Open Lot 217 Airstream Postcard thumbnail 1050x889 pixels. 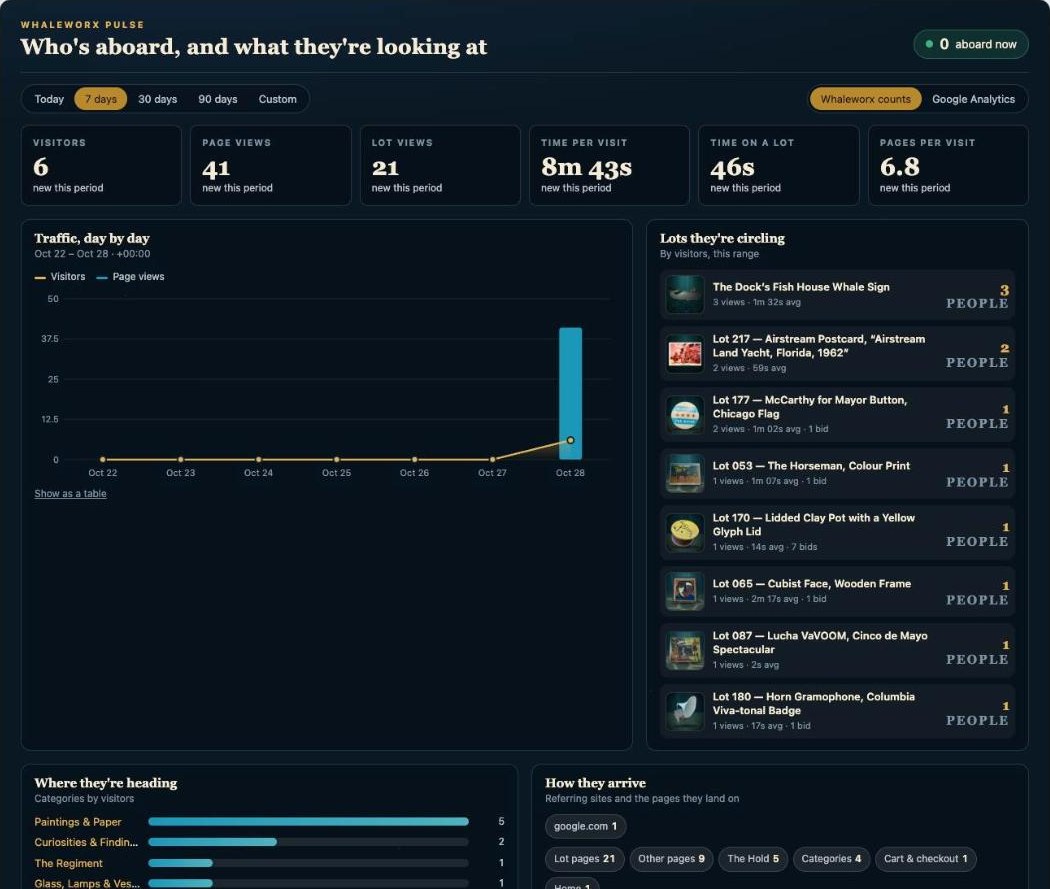point(685,353)
